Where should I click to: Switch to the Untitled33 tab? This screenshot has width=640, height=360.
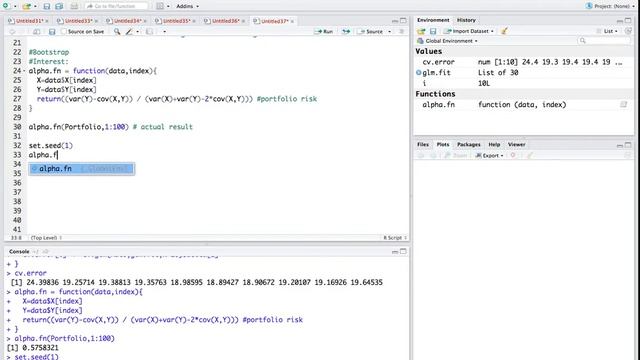(x=78, y=21)
